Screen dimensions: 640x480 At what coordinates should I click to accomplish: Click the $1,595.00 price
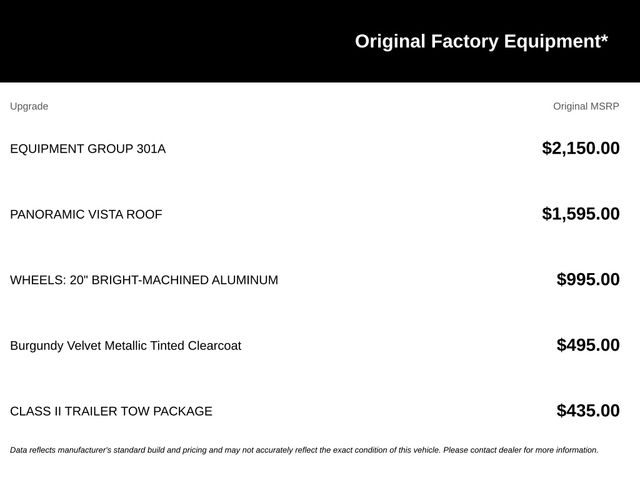[581, 214]
